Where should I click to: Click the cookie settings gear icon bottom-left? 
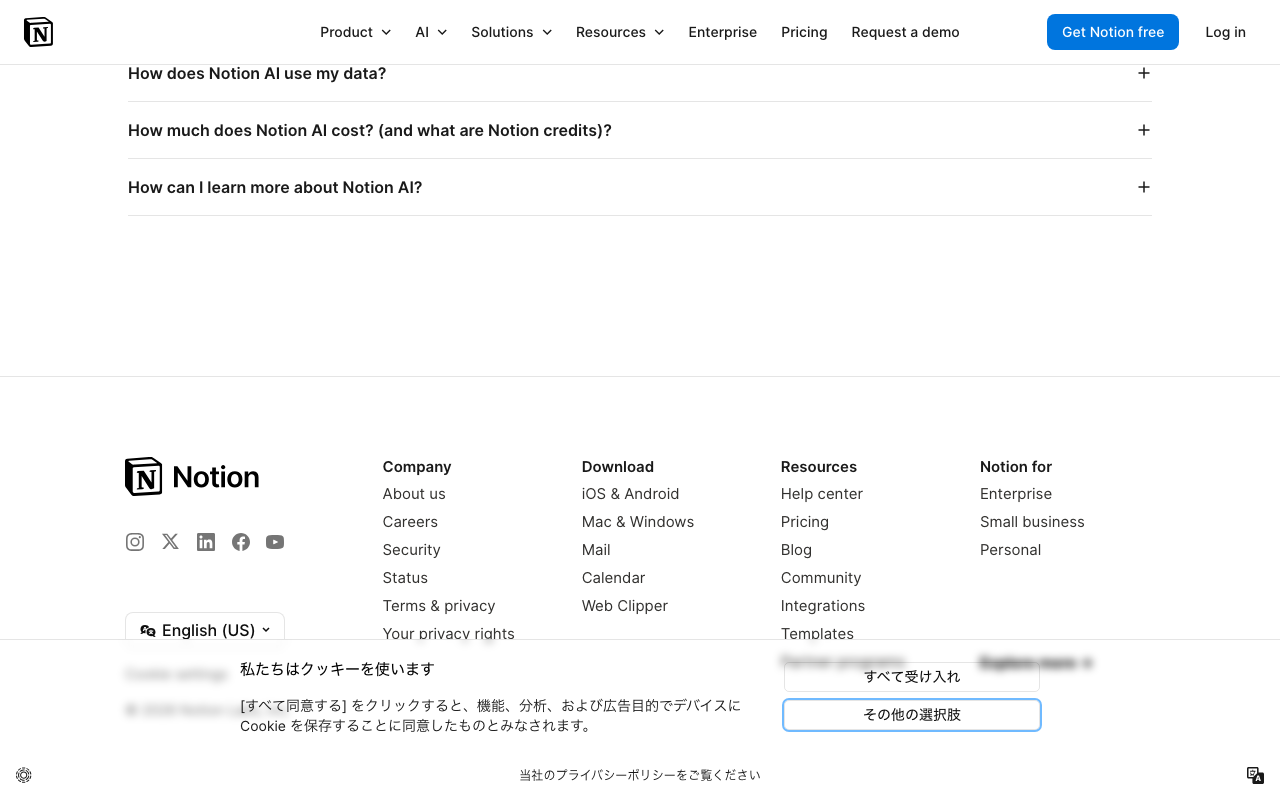tap(24, 775)
